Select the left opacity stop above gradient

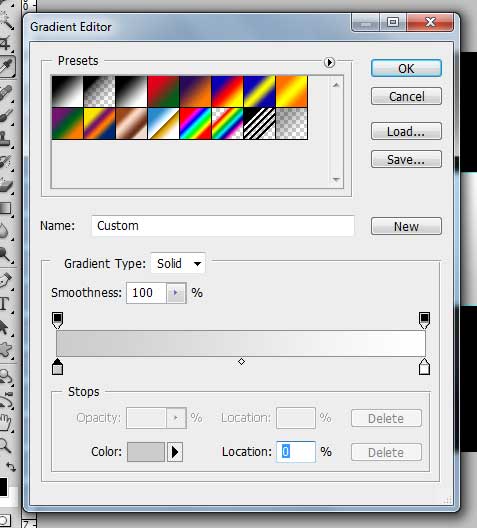pos(58,320)
